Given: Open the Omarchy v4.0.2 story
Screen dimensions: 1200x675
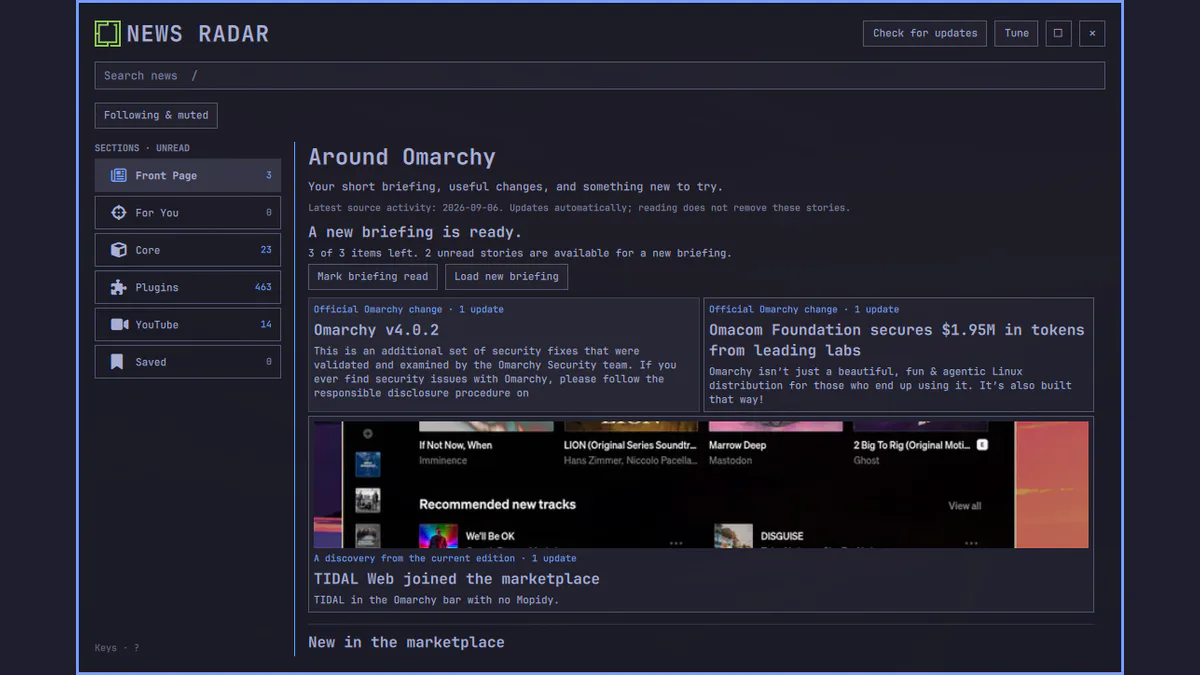Looking at the screenshot, I should coord(504,355).
